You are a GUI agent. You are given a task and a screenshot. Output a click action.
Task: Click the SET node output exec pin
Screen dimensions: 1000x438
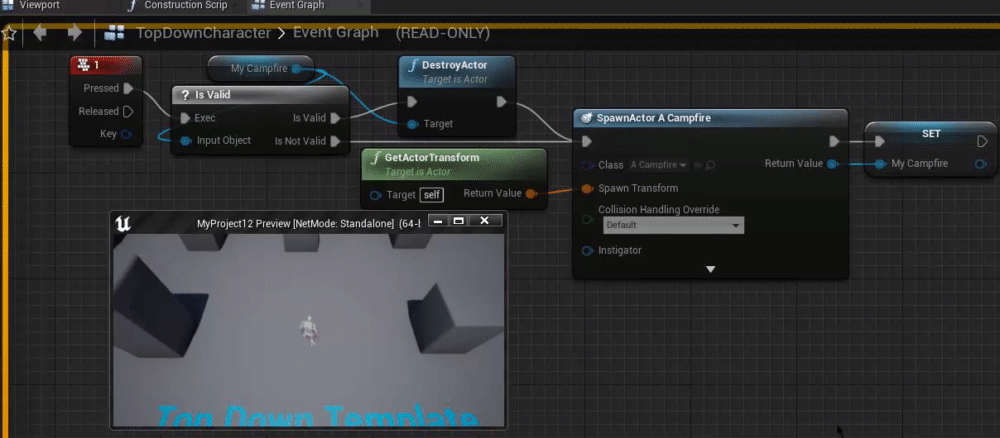[982, 141]
